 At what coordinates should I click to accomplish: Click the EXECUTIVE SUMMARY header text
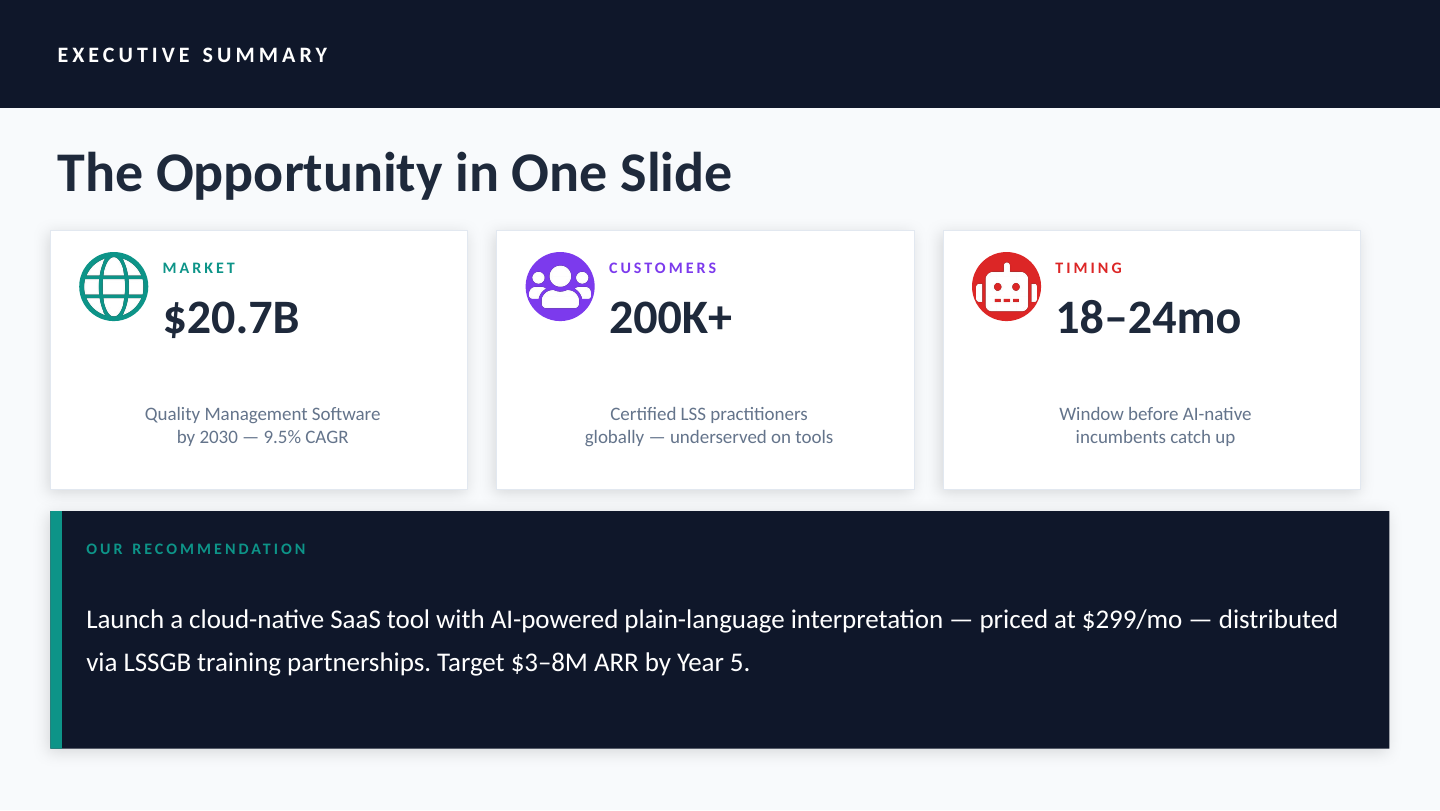[x=193, y=55]
